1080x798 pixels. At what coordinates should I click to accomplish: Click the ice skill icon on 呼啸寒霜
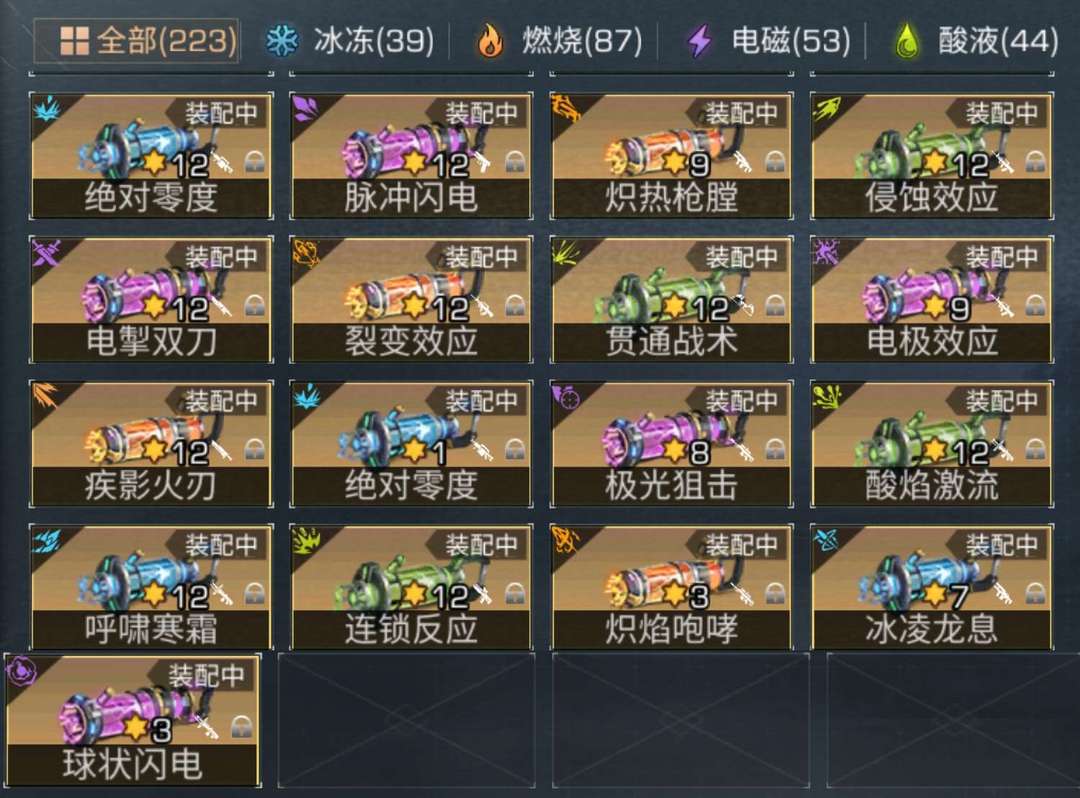(x=47, y=539)
